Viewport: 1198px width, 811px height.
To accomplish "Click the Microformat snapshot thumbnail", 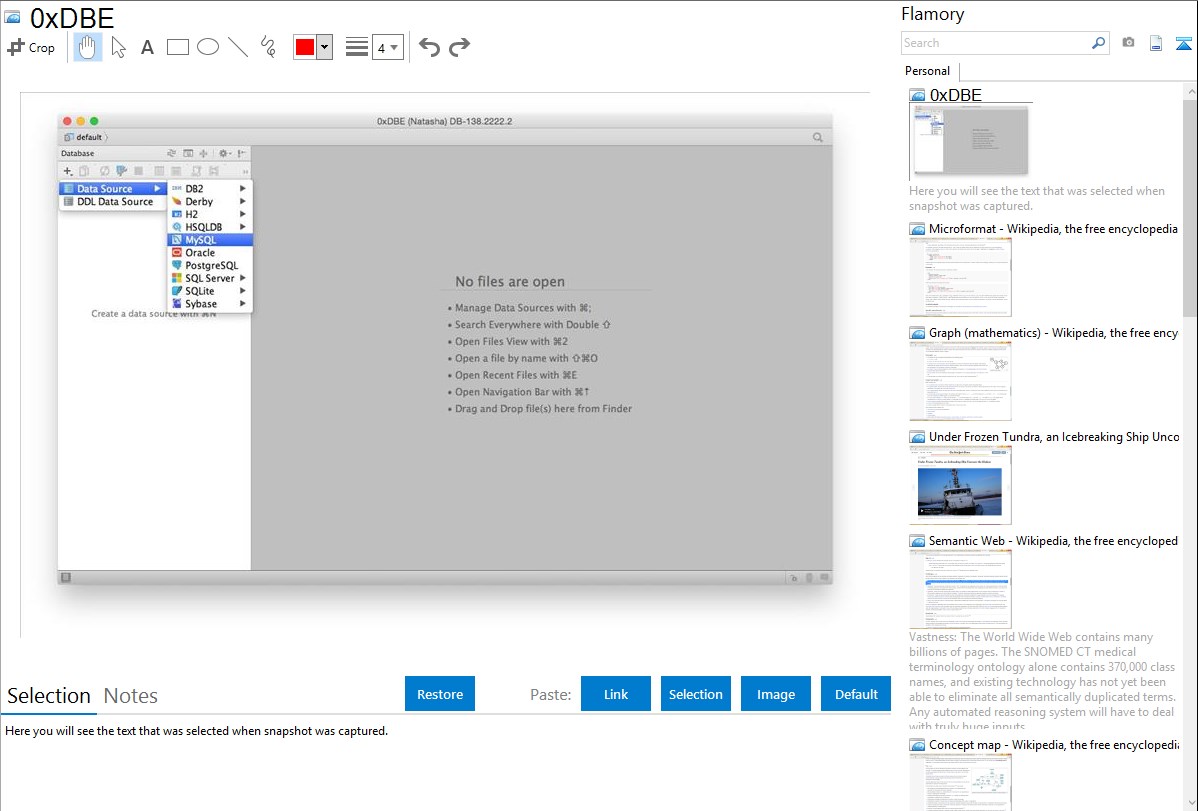I will click(x=960, y=277).
